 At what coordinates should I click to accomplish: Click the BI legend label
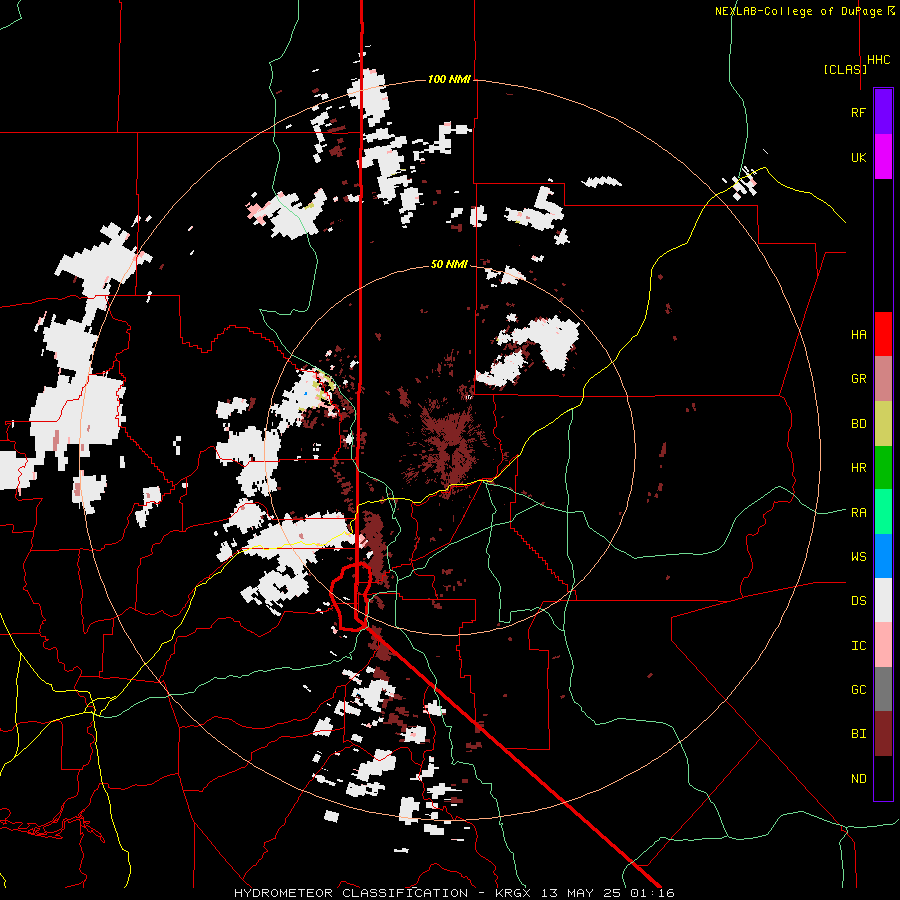[x=858, y=734]
